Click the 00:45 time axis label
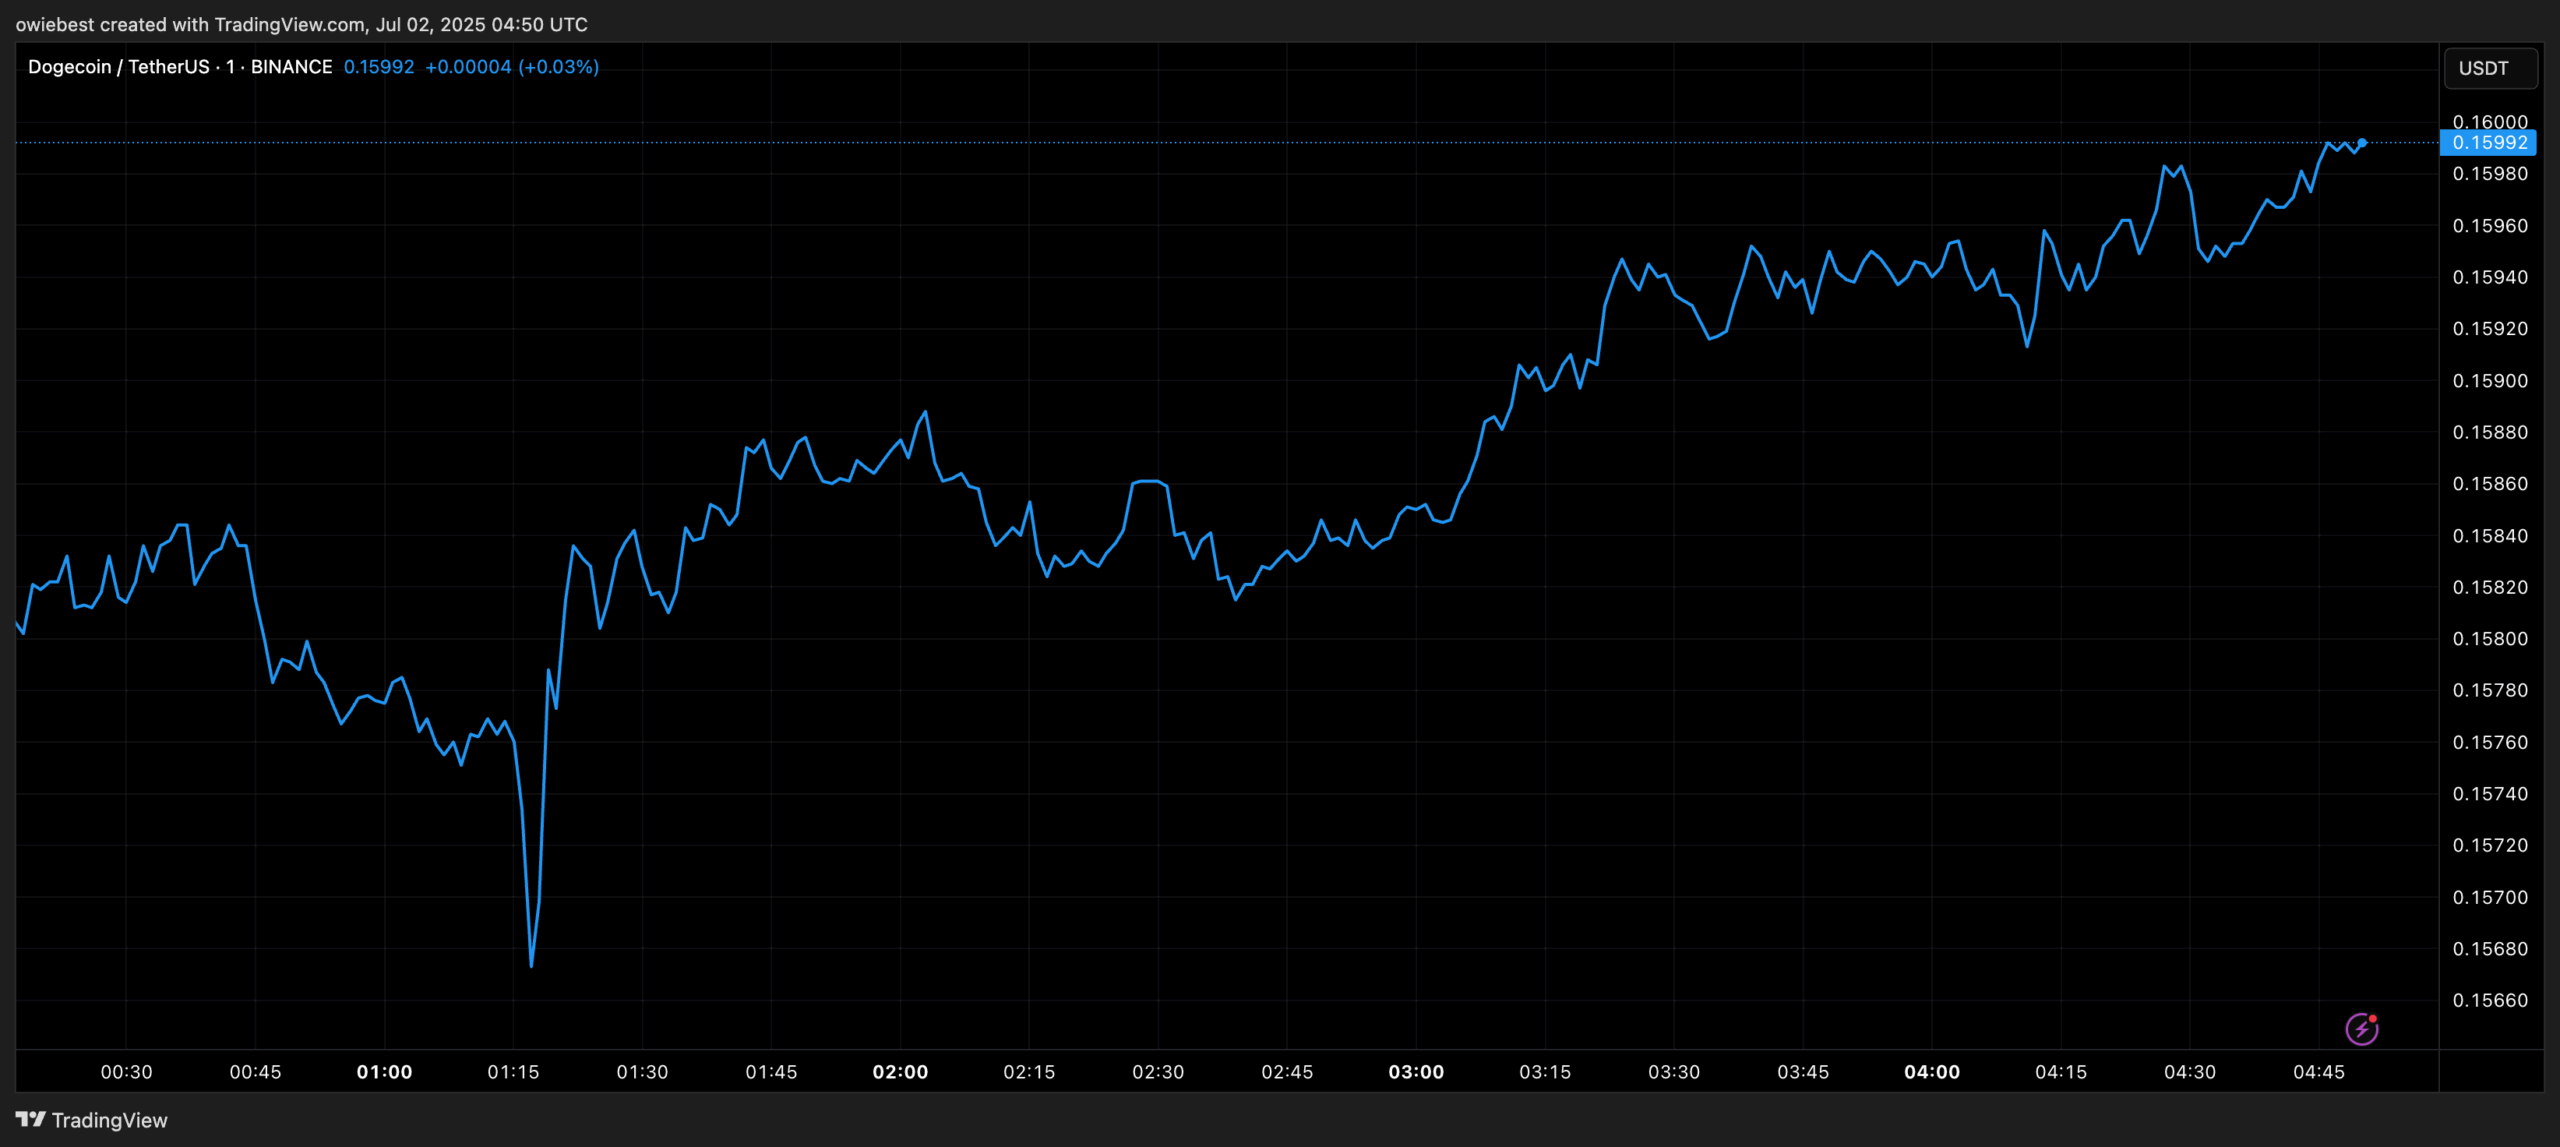 [255, 1072]
